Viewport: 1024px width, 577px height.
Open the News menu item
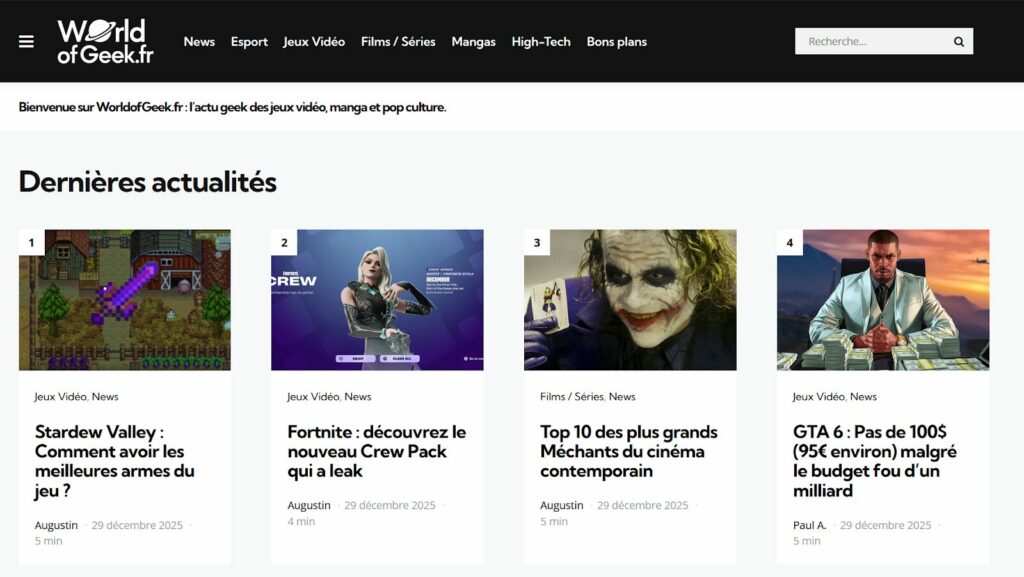[199, 42]
